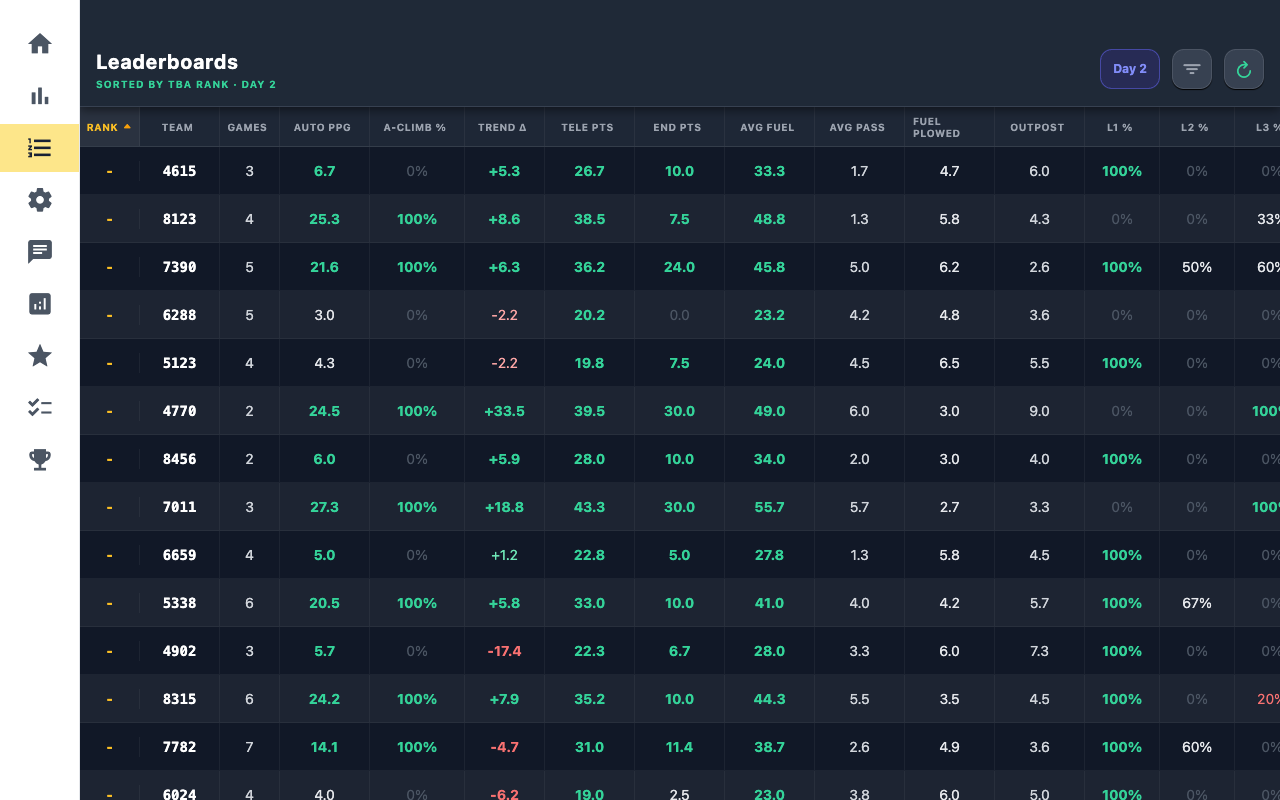The height and width of the screenshot is (800, 1280).
Task: Sort by the TREND Δ column header
Action: [504, 127]
